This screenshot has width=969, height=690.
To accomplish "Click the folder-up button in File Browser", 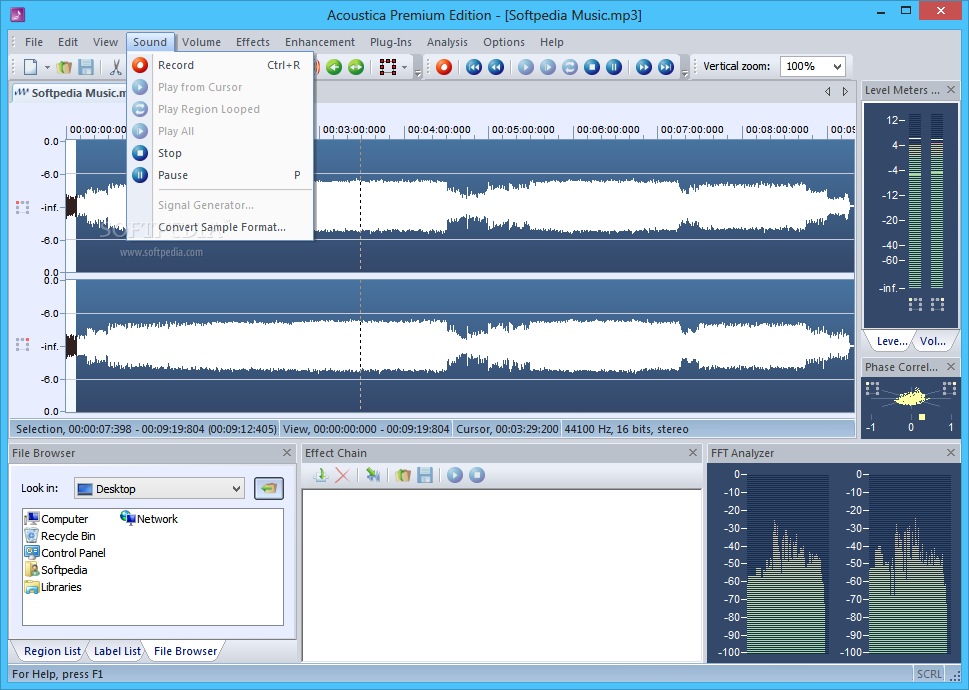I will pos(269,488).
